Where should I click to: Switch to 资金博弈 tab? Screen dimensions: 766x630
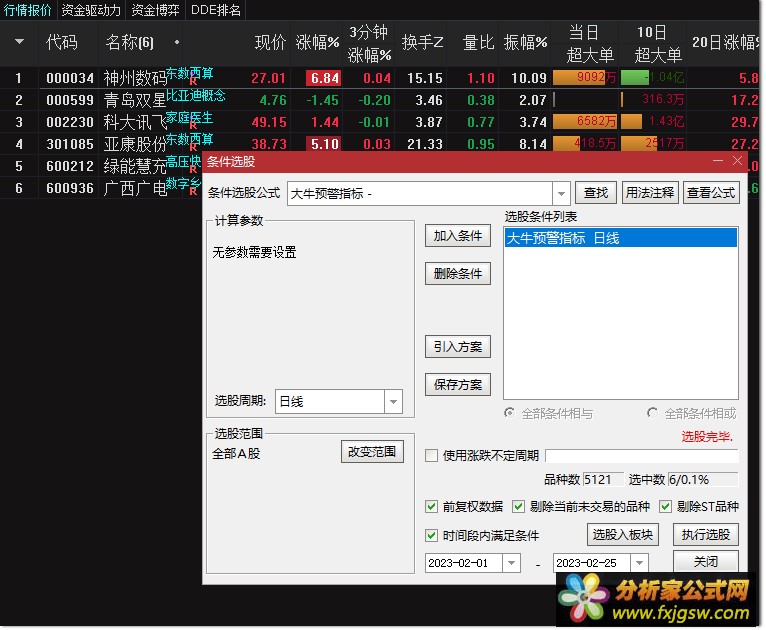[x=155, y=10]
